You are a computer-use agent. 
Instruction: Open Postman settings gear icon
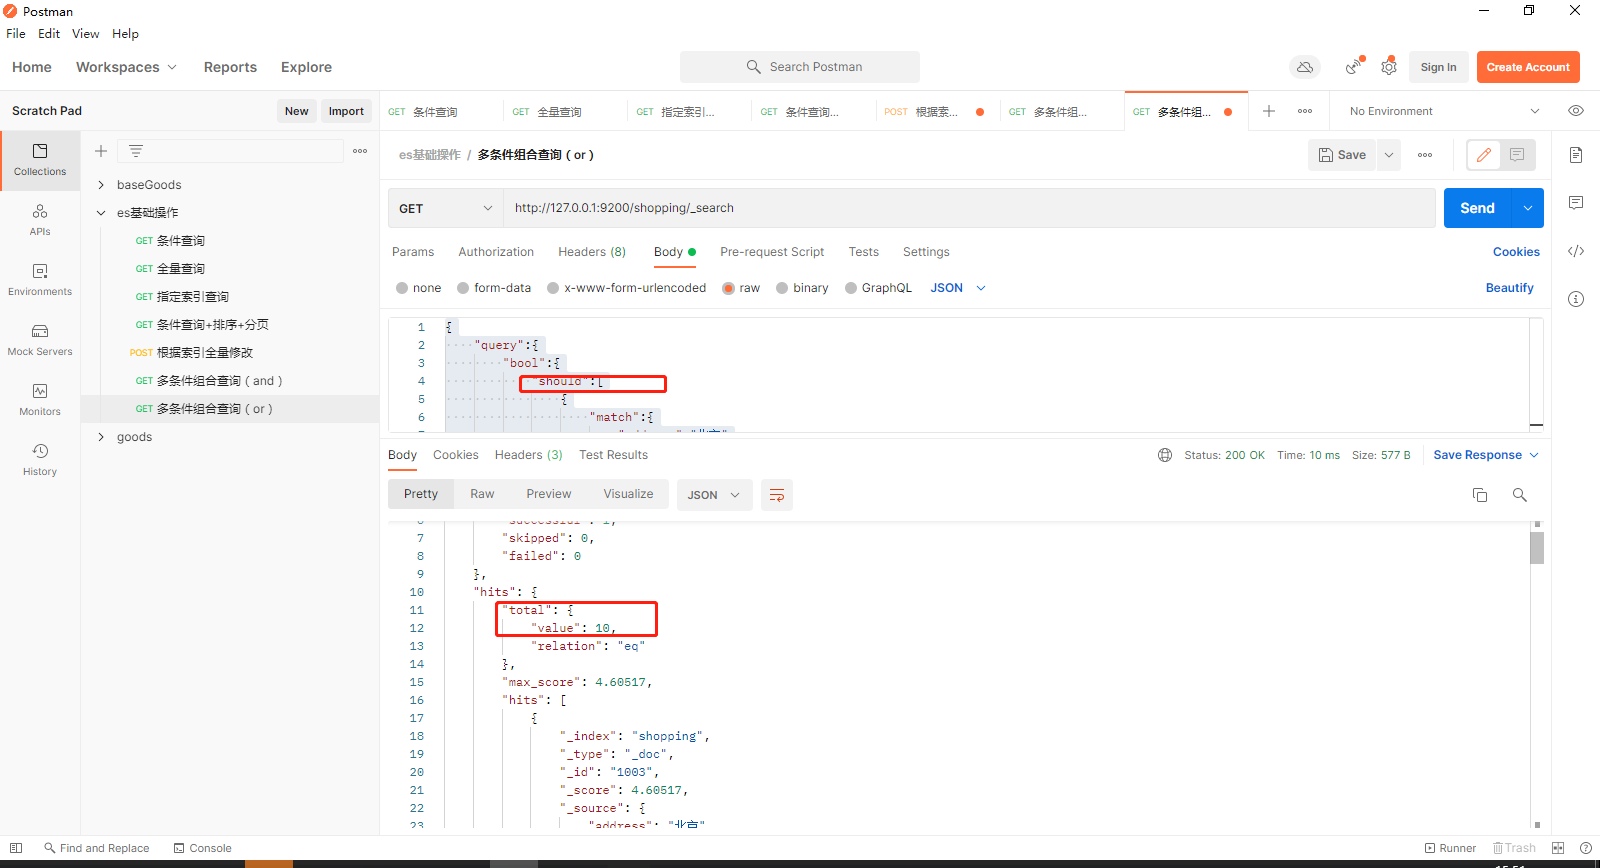point(1389,67)
